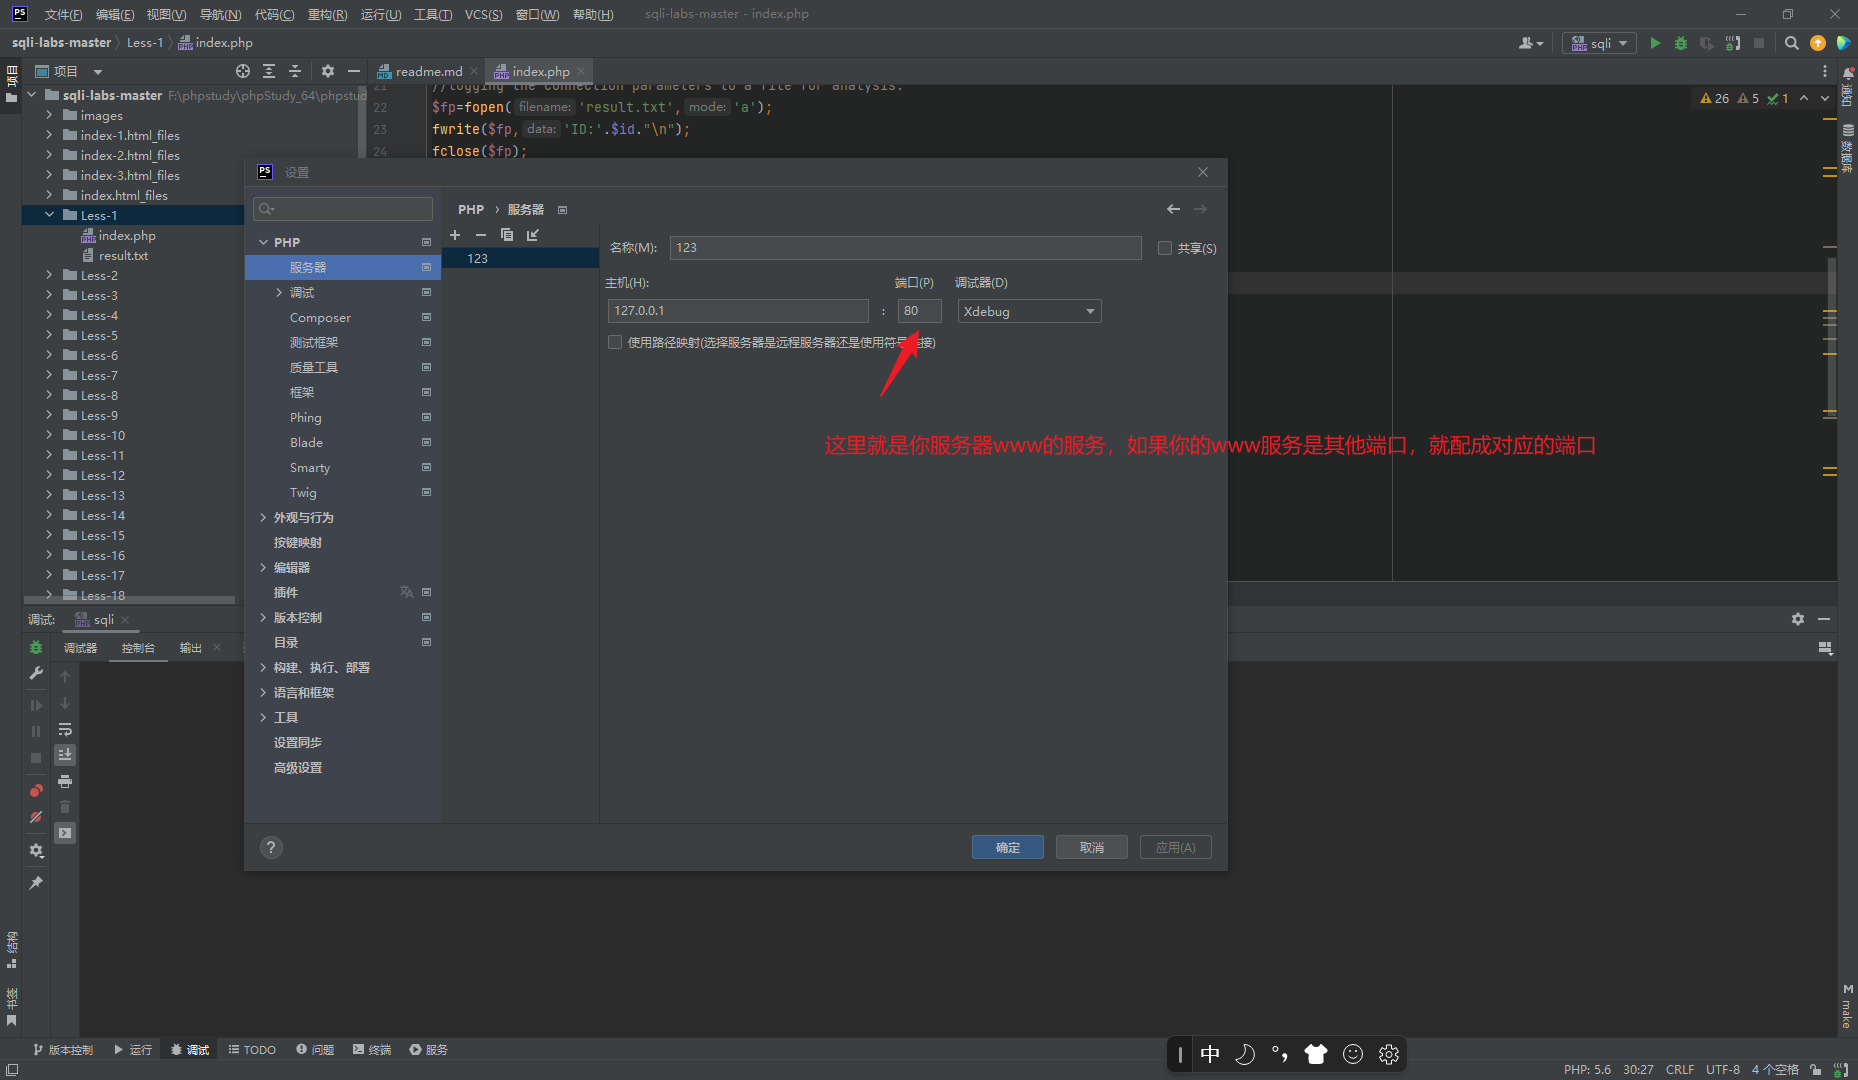Screen dimensions: 1858x1080
Task: Click the import server icon
Action: pyautogui.click(x=533, y=235)
